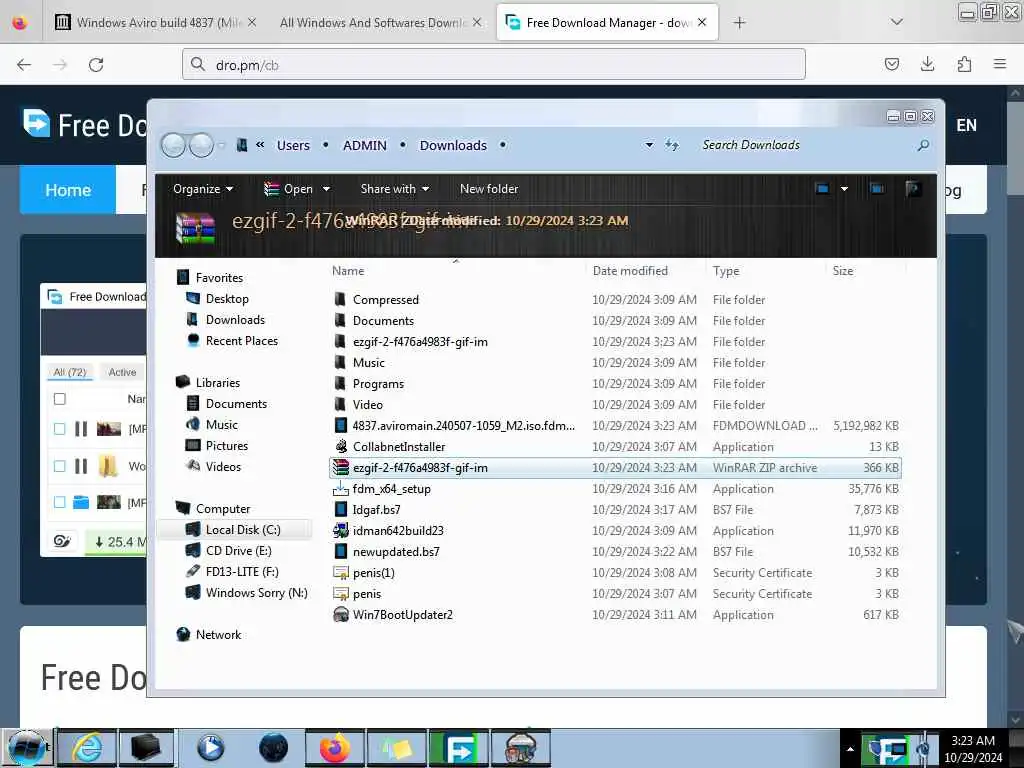The image size is (1024, 768).
Task: Create a New folder in Downloads
Action: click(x=488, y=189)
